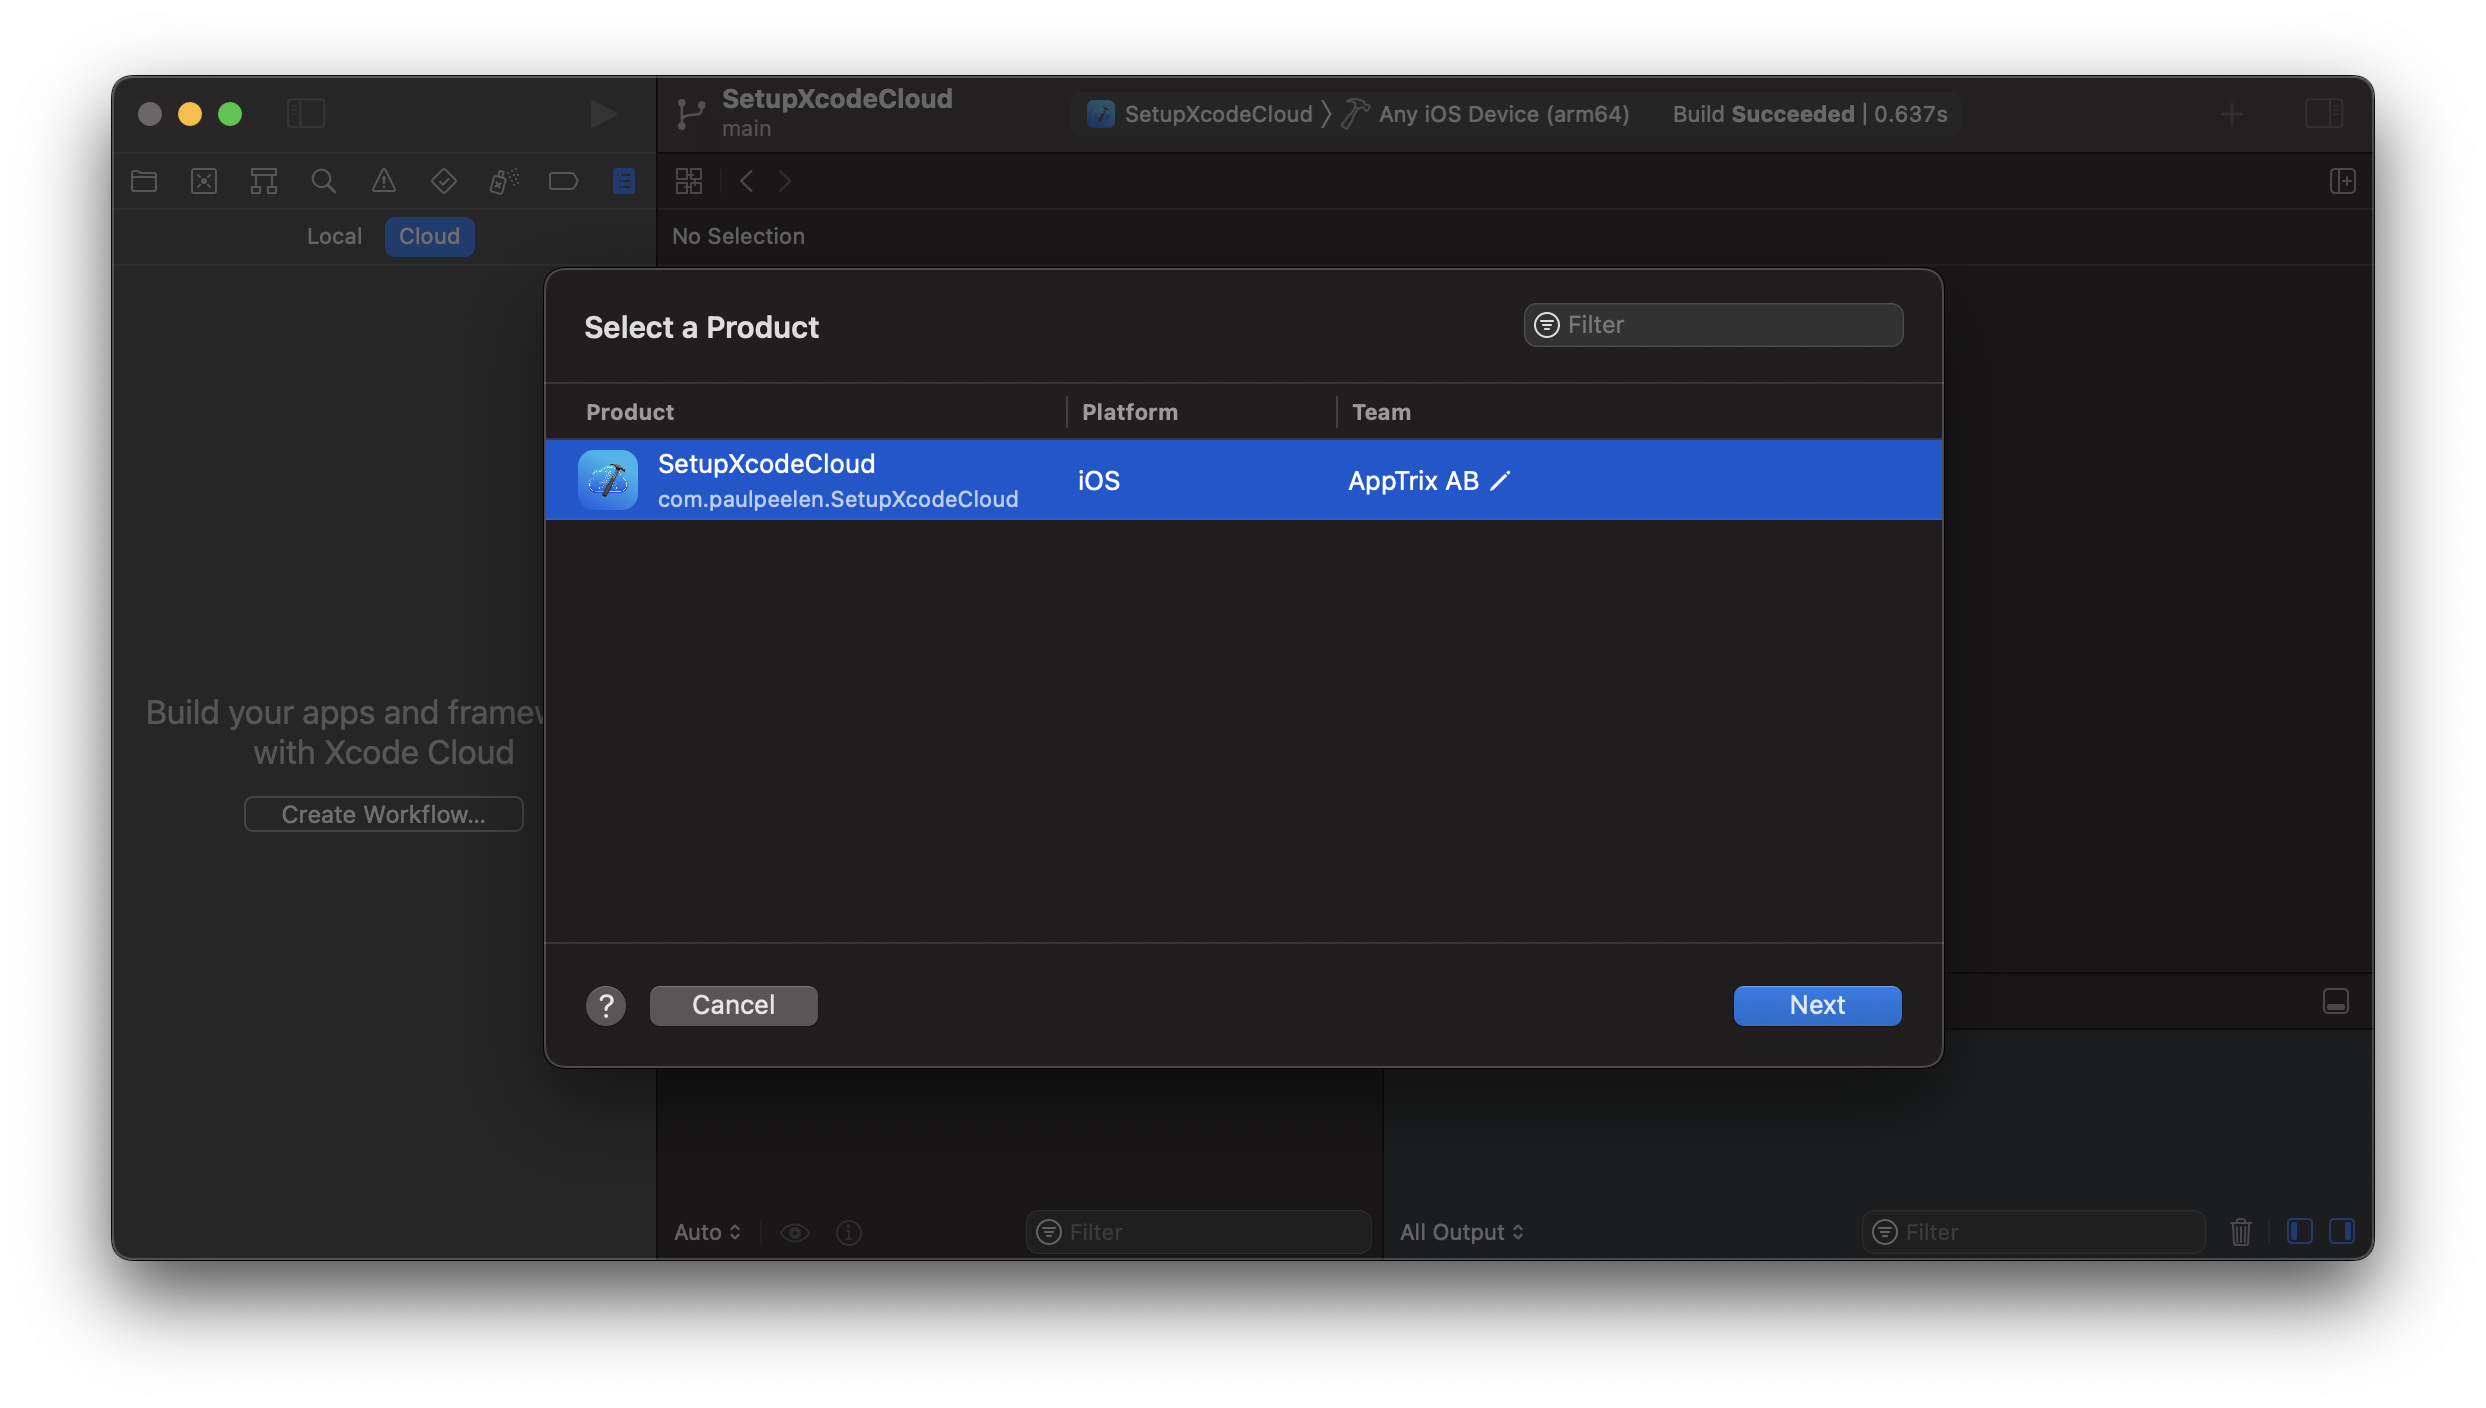Open the Project navigator folder icon
Screen dimensions: 2486x1408
point(144,181)
